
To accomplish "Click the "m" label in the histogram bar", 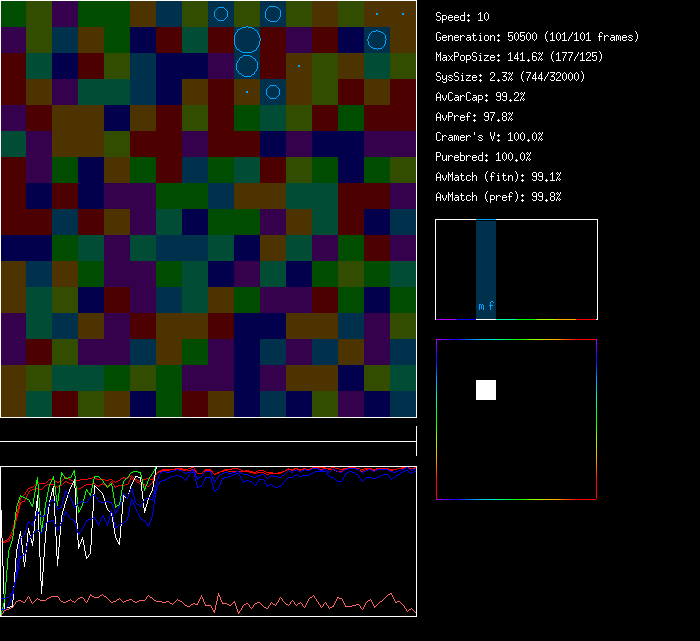I will (x=481, y=307).
